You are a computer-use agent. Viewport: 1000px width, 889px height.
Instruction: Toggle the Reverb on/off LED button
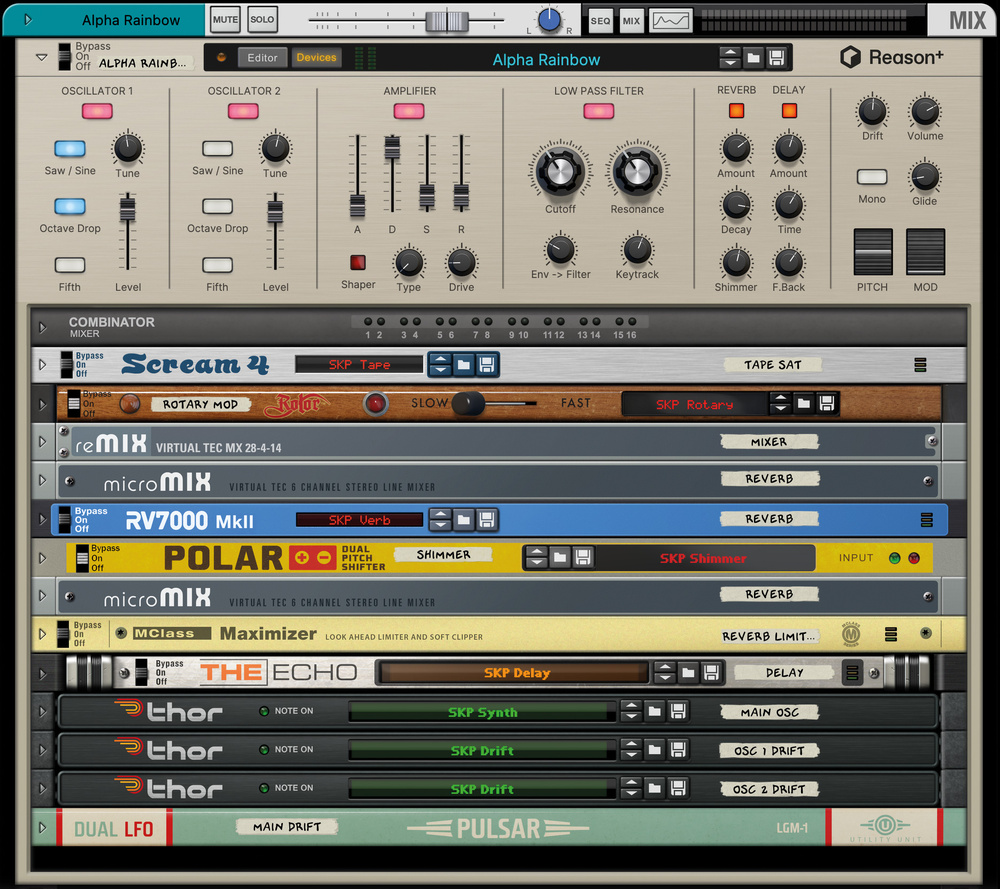coord(736,111)
